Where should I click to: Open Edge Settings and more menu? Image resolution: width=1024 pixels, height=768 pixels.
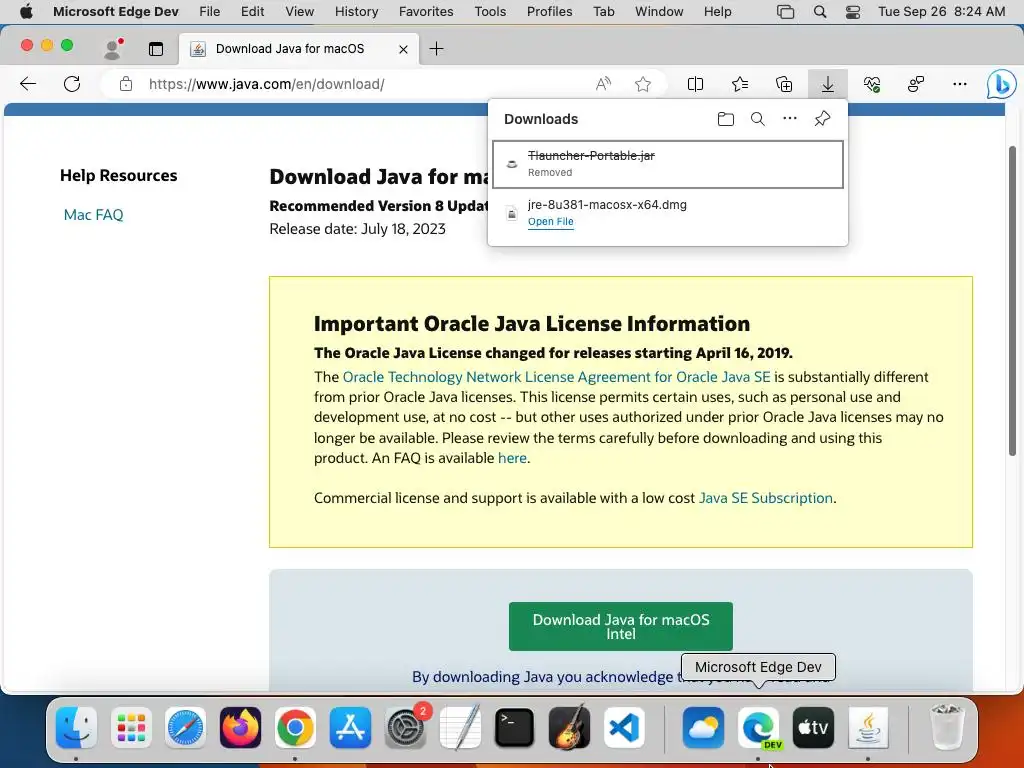click(x=959, y=84)
